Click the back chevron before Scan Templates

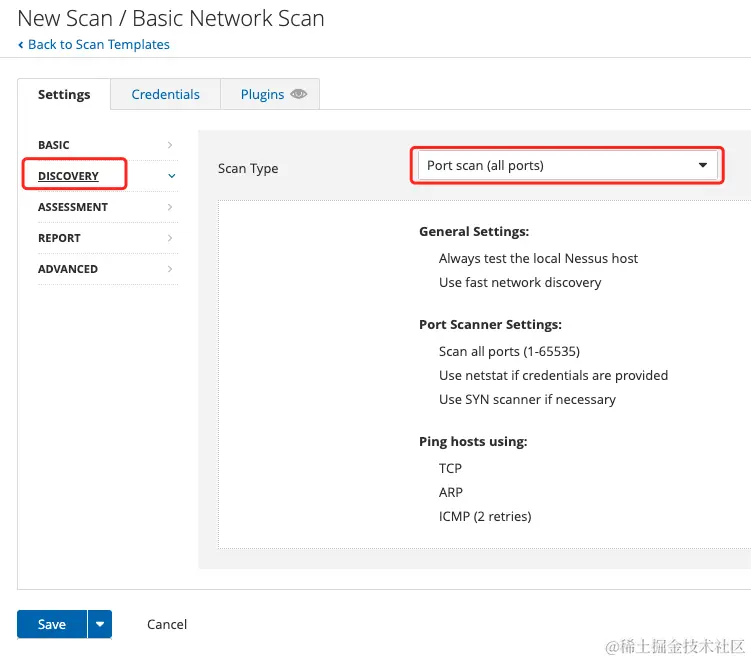click(21, 45)
